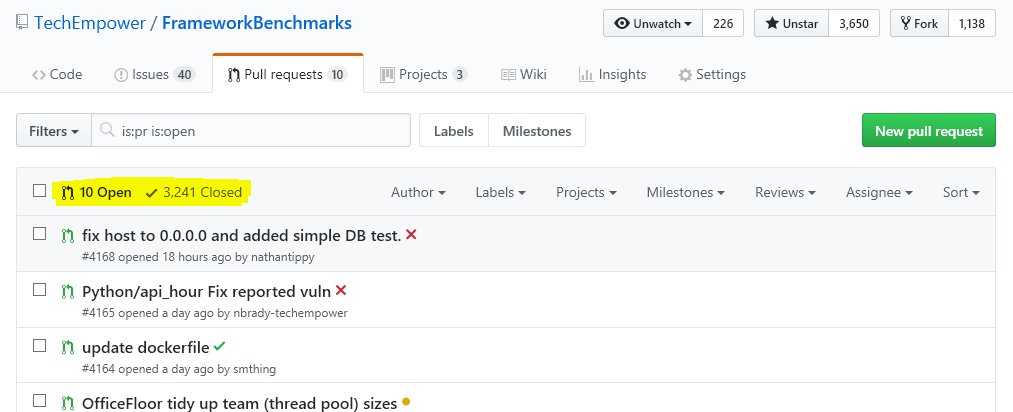Expand the Author filter dropdown

[x=418, y=192]
